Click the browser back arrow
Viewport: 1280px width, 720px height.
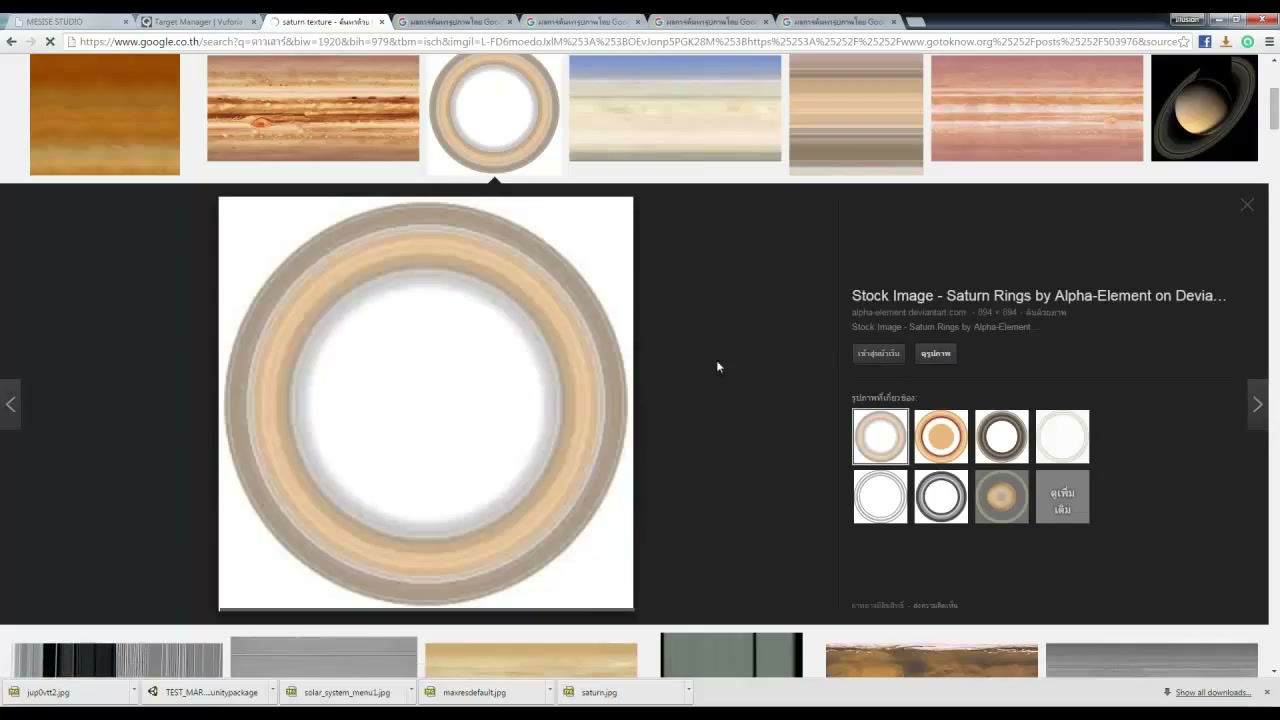[x=11, y=41]
